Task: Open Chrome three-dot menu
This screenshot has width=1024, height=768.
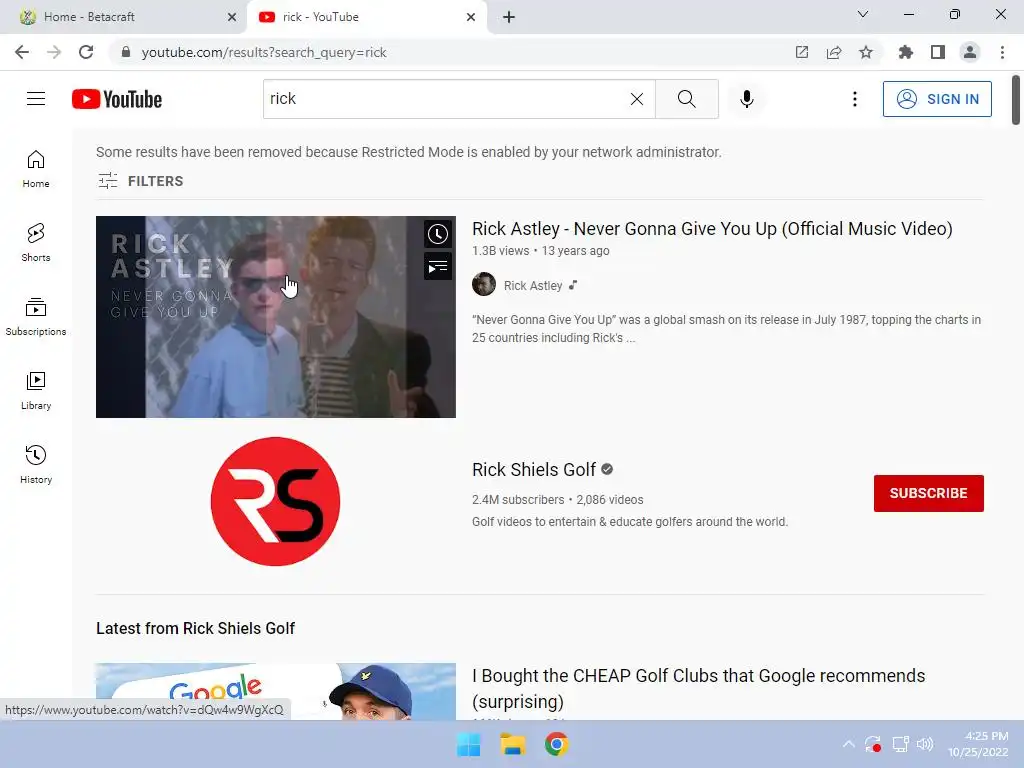Action: pyautogui.click(x=1002, y=52)
